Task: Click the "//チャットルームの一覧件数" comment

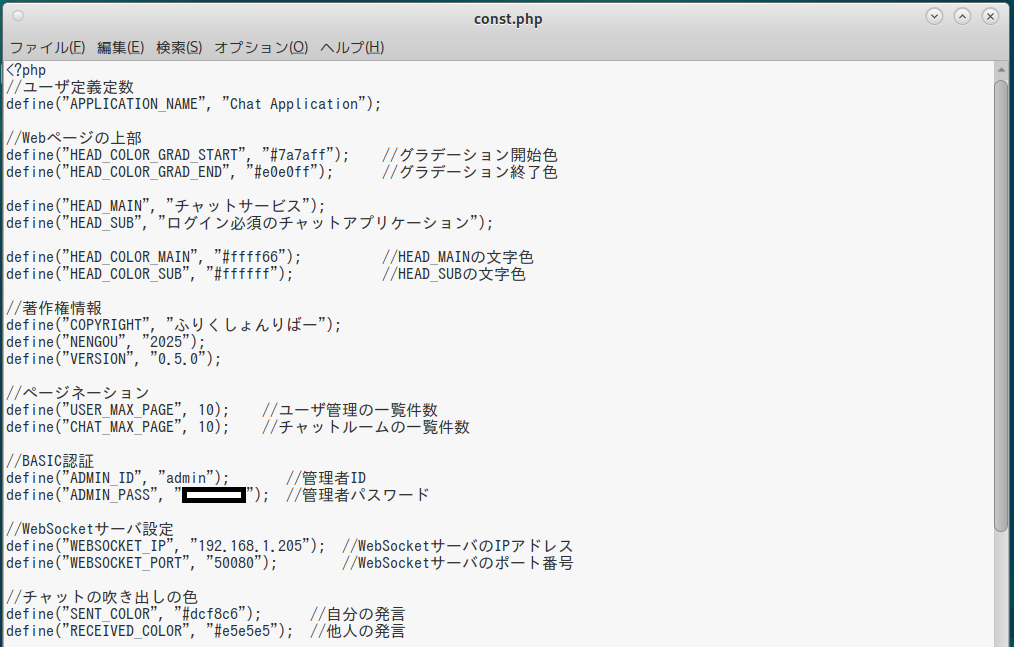Action: tap(366, 427)
